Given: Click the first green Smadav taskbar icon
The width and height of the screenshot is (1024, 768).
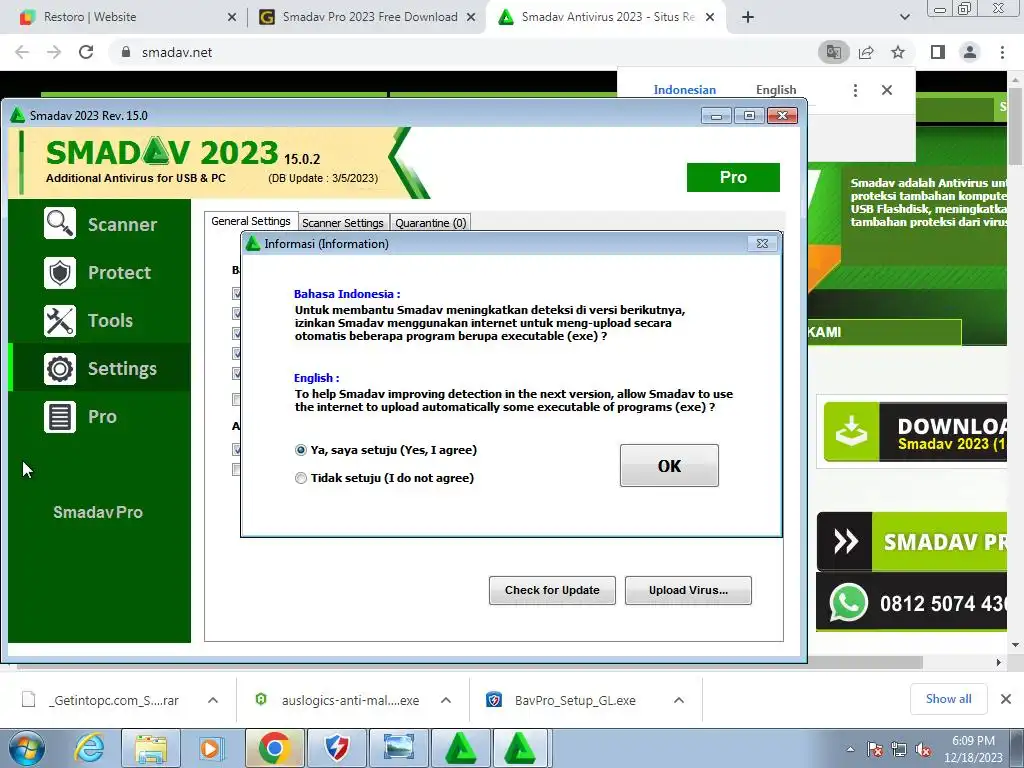Looking at the screenshot, I should tap(460, 748).
